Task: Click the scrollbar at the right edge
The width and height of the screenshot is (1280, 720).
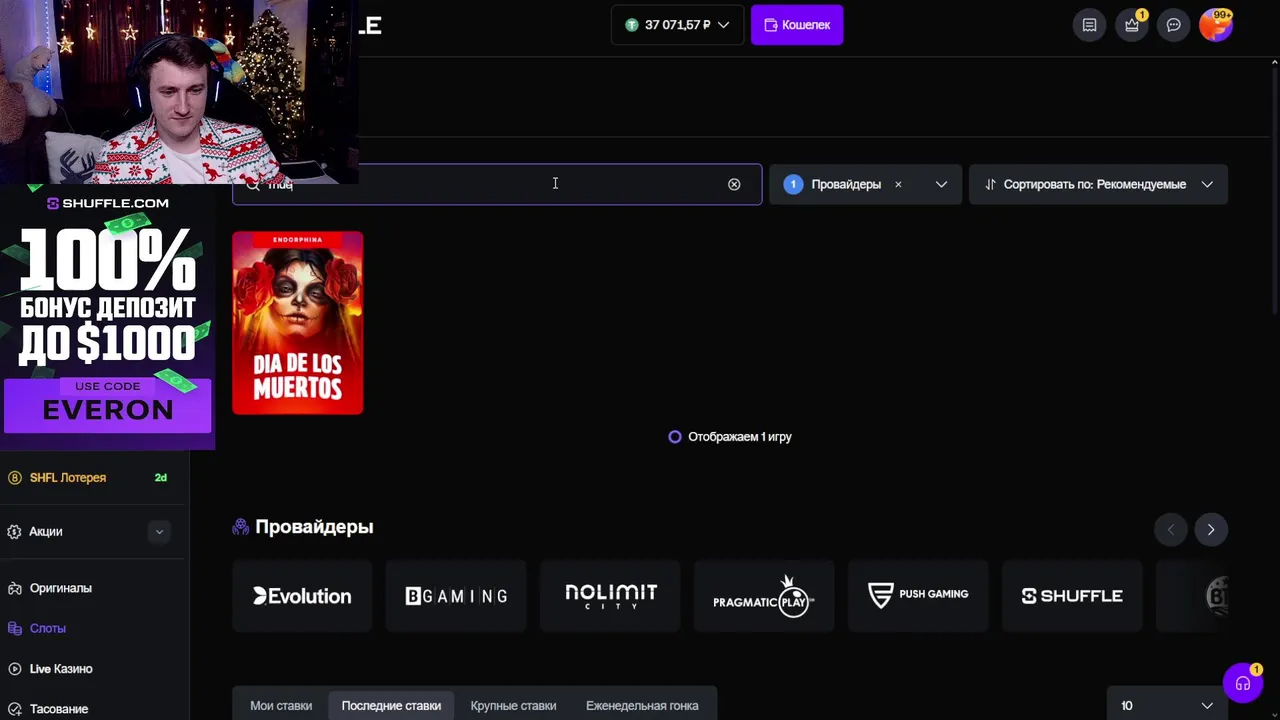Action: (1275, 190)
